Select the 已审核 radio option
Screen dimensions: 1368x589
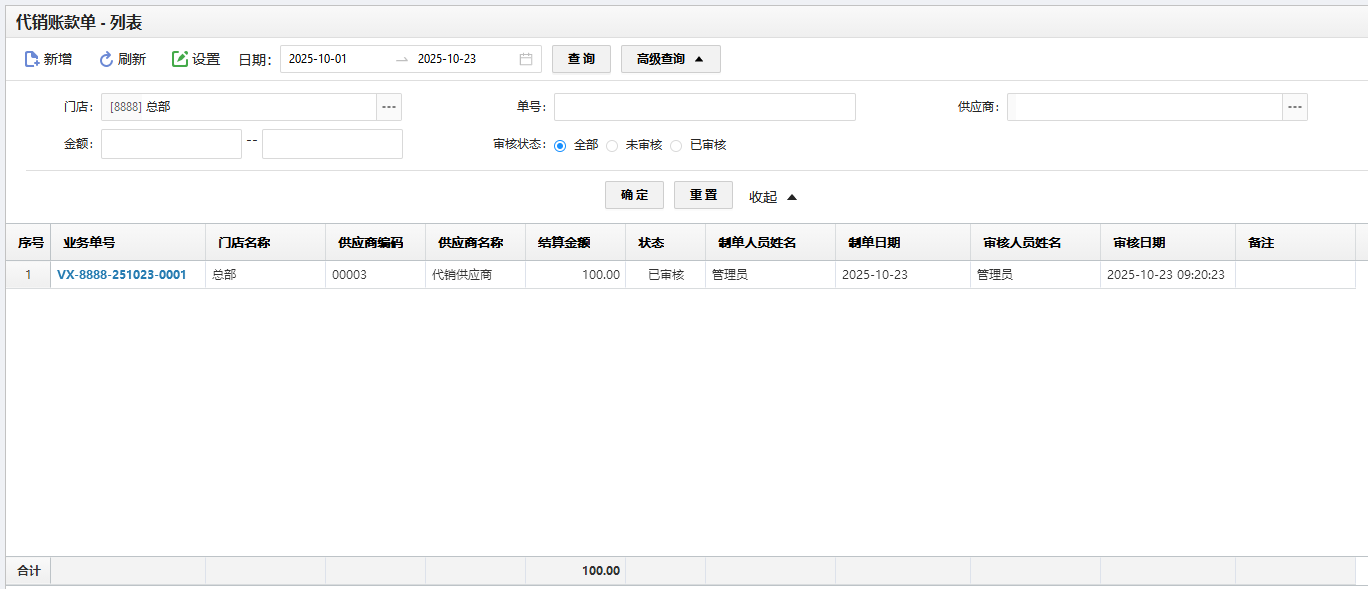tap(676, 145)
